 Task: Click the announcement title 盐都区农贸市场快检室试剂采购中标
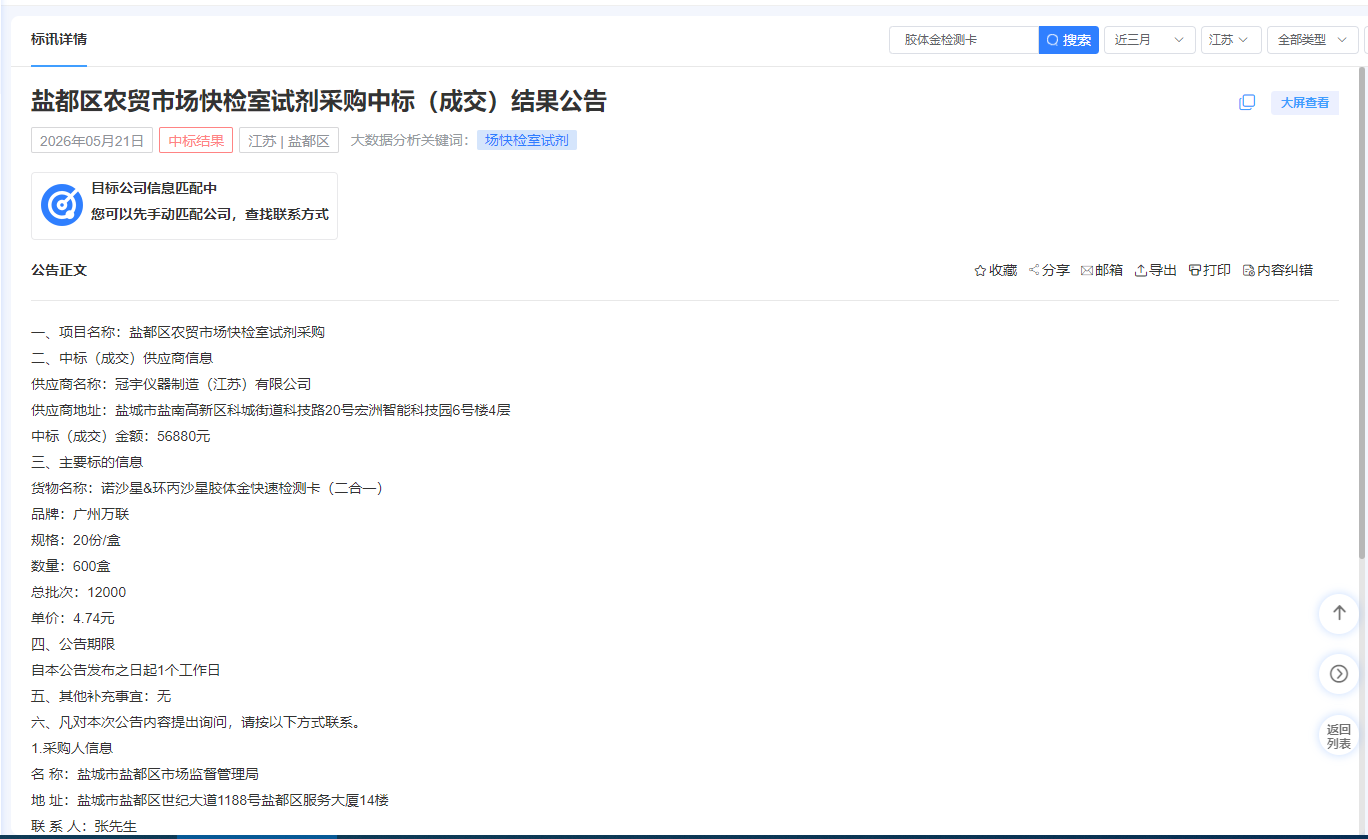click(x=319, y=101)
